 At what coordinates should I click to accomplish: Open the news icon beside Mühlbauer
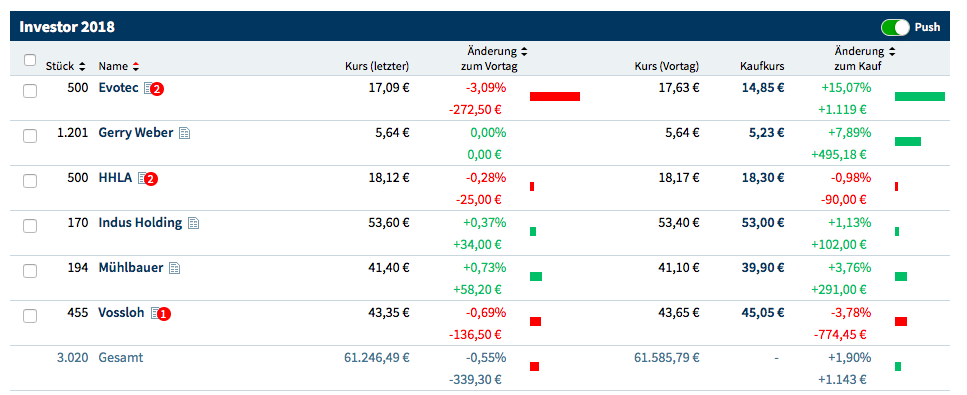175,268
